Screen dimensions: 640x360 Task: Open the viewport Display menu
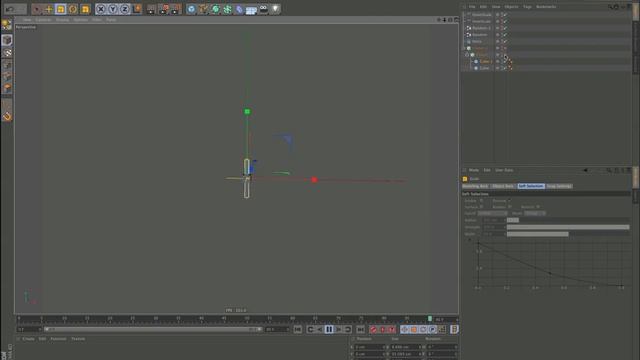pos(62,20)
